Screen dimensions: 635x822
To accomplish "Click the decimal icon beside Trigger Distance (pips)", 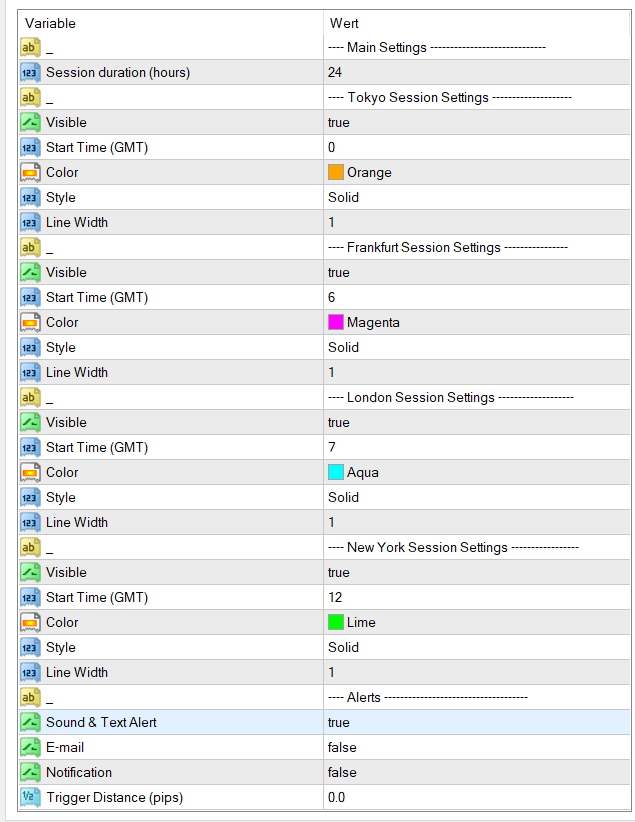I will click(30, 797).
